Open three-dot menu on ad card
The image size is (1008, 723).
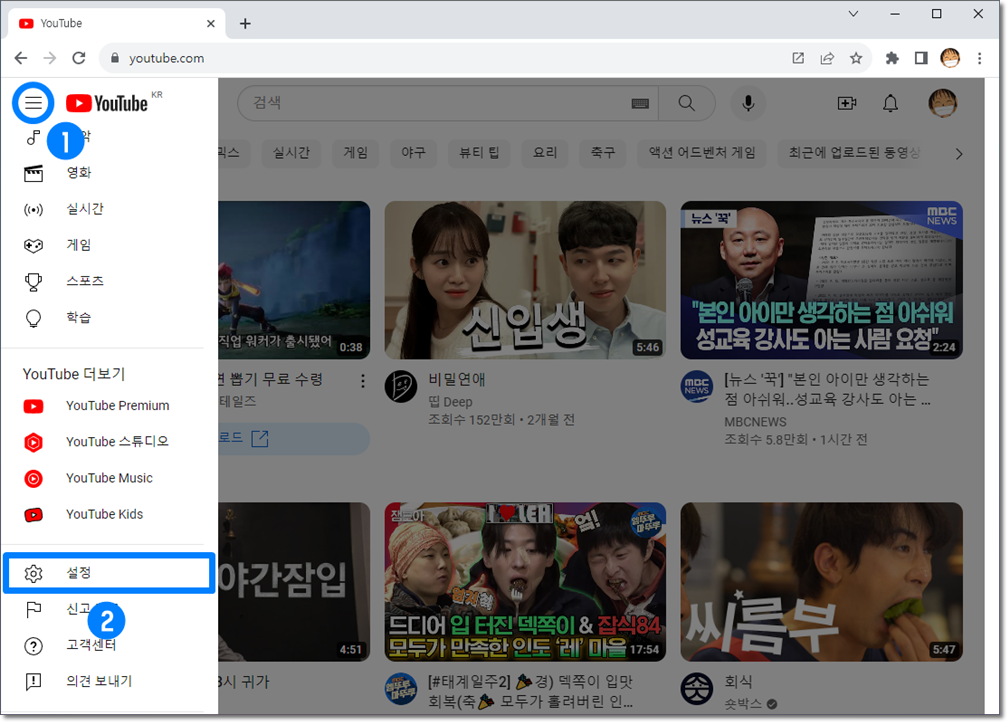(363, 381)
